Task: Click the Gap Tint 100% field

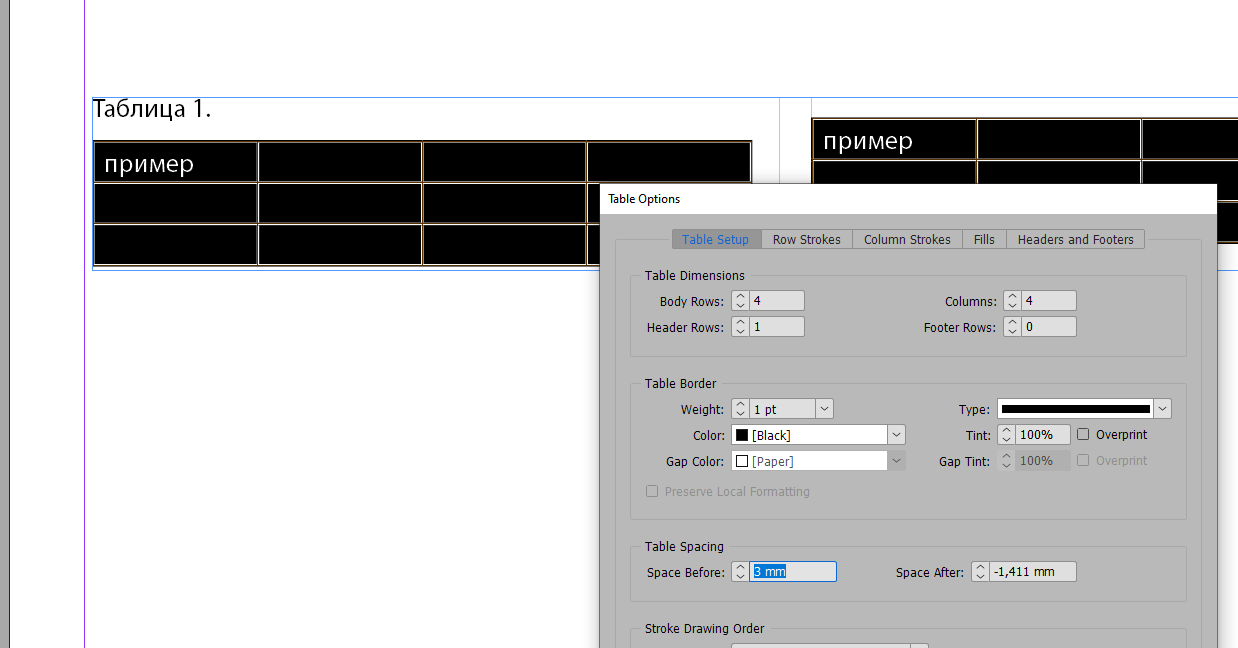Action: 1043,461
